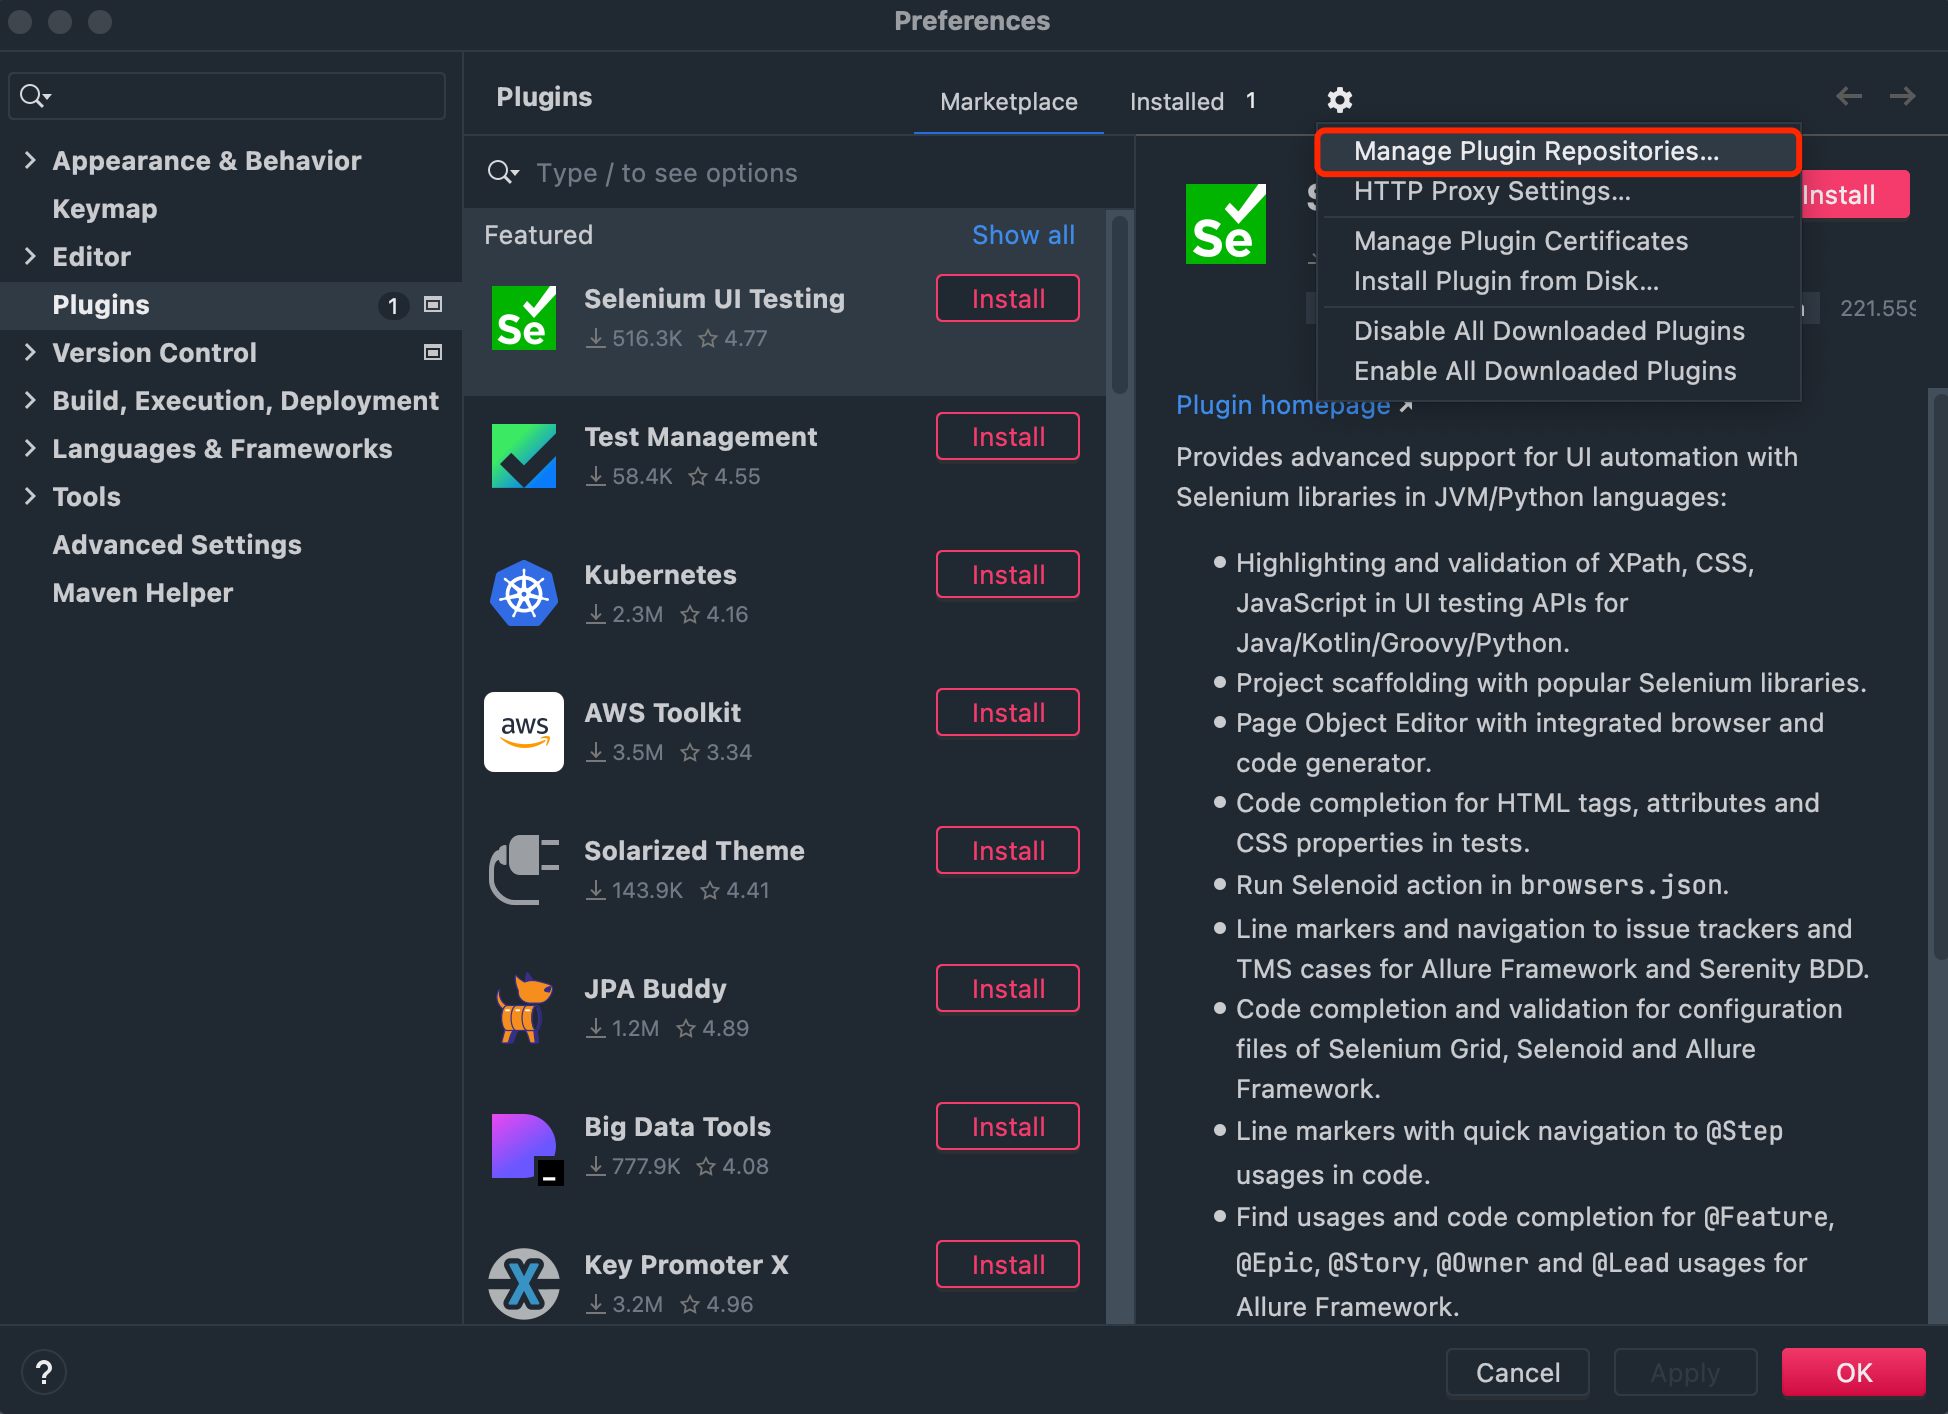Click the AWS Toolkit plugin icon
The height and width of the screenshot is (1414, 1948).
(523, 732)
